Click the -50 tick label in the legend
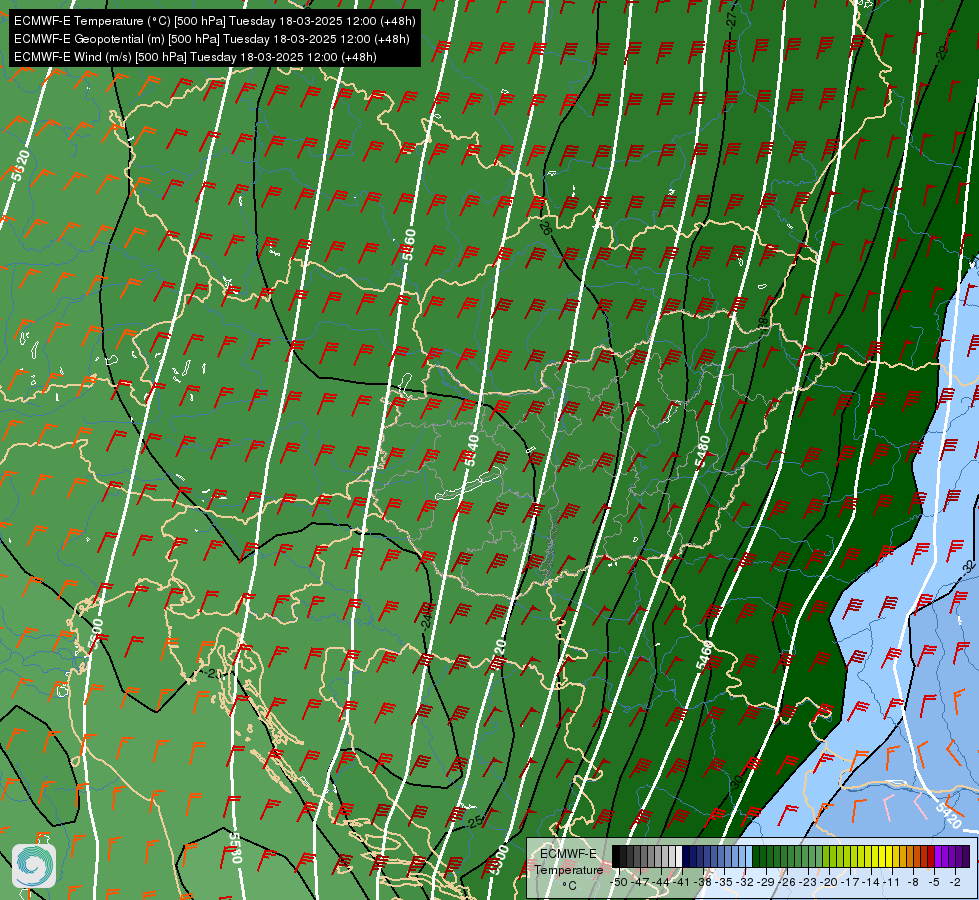The image size is (979, 900). coord(619,883)
